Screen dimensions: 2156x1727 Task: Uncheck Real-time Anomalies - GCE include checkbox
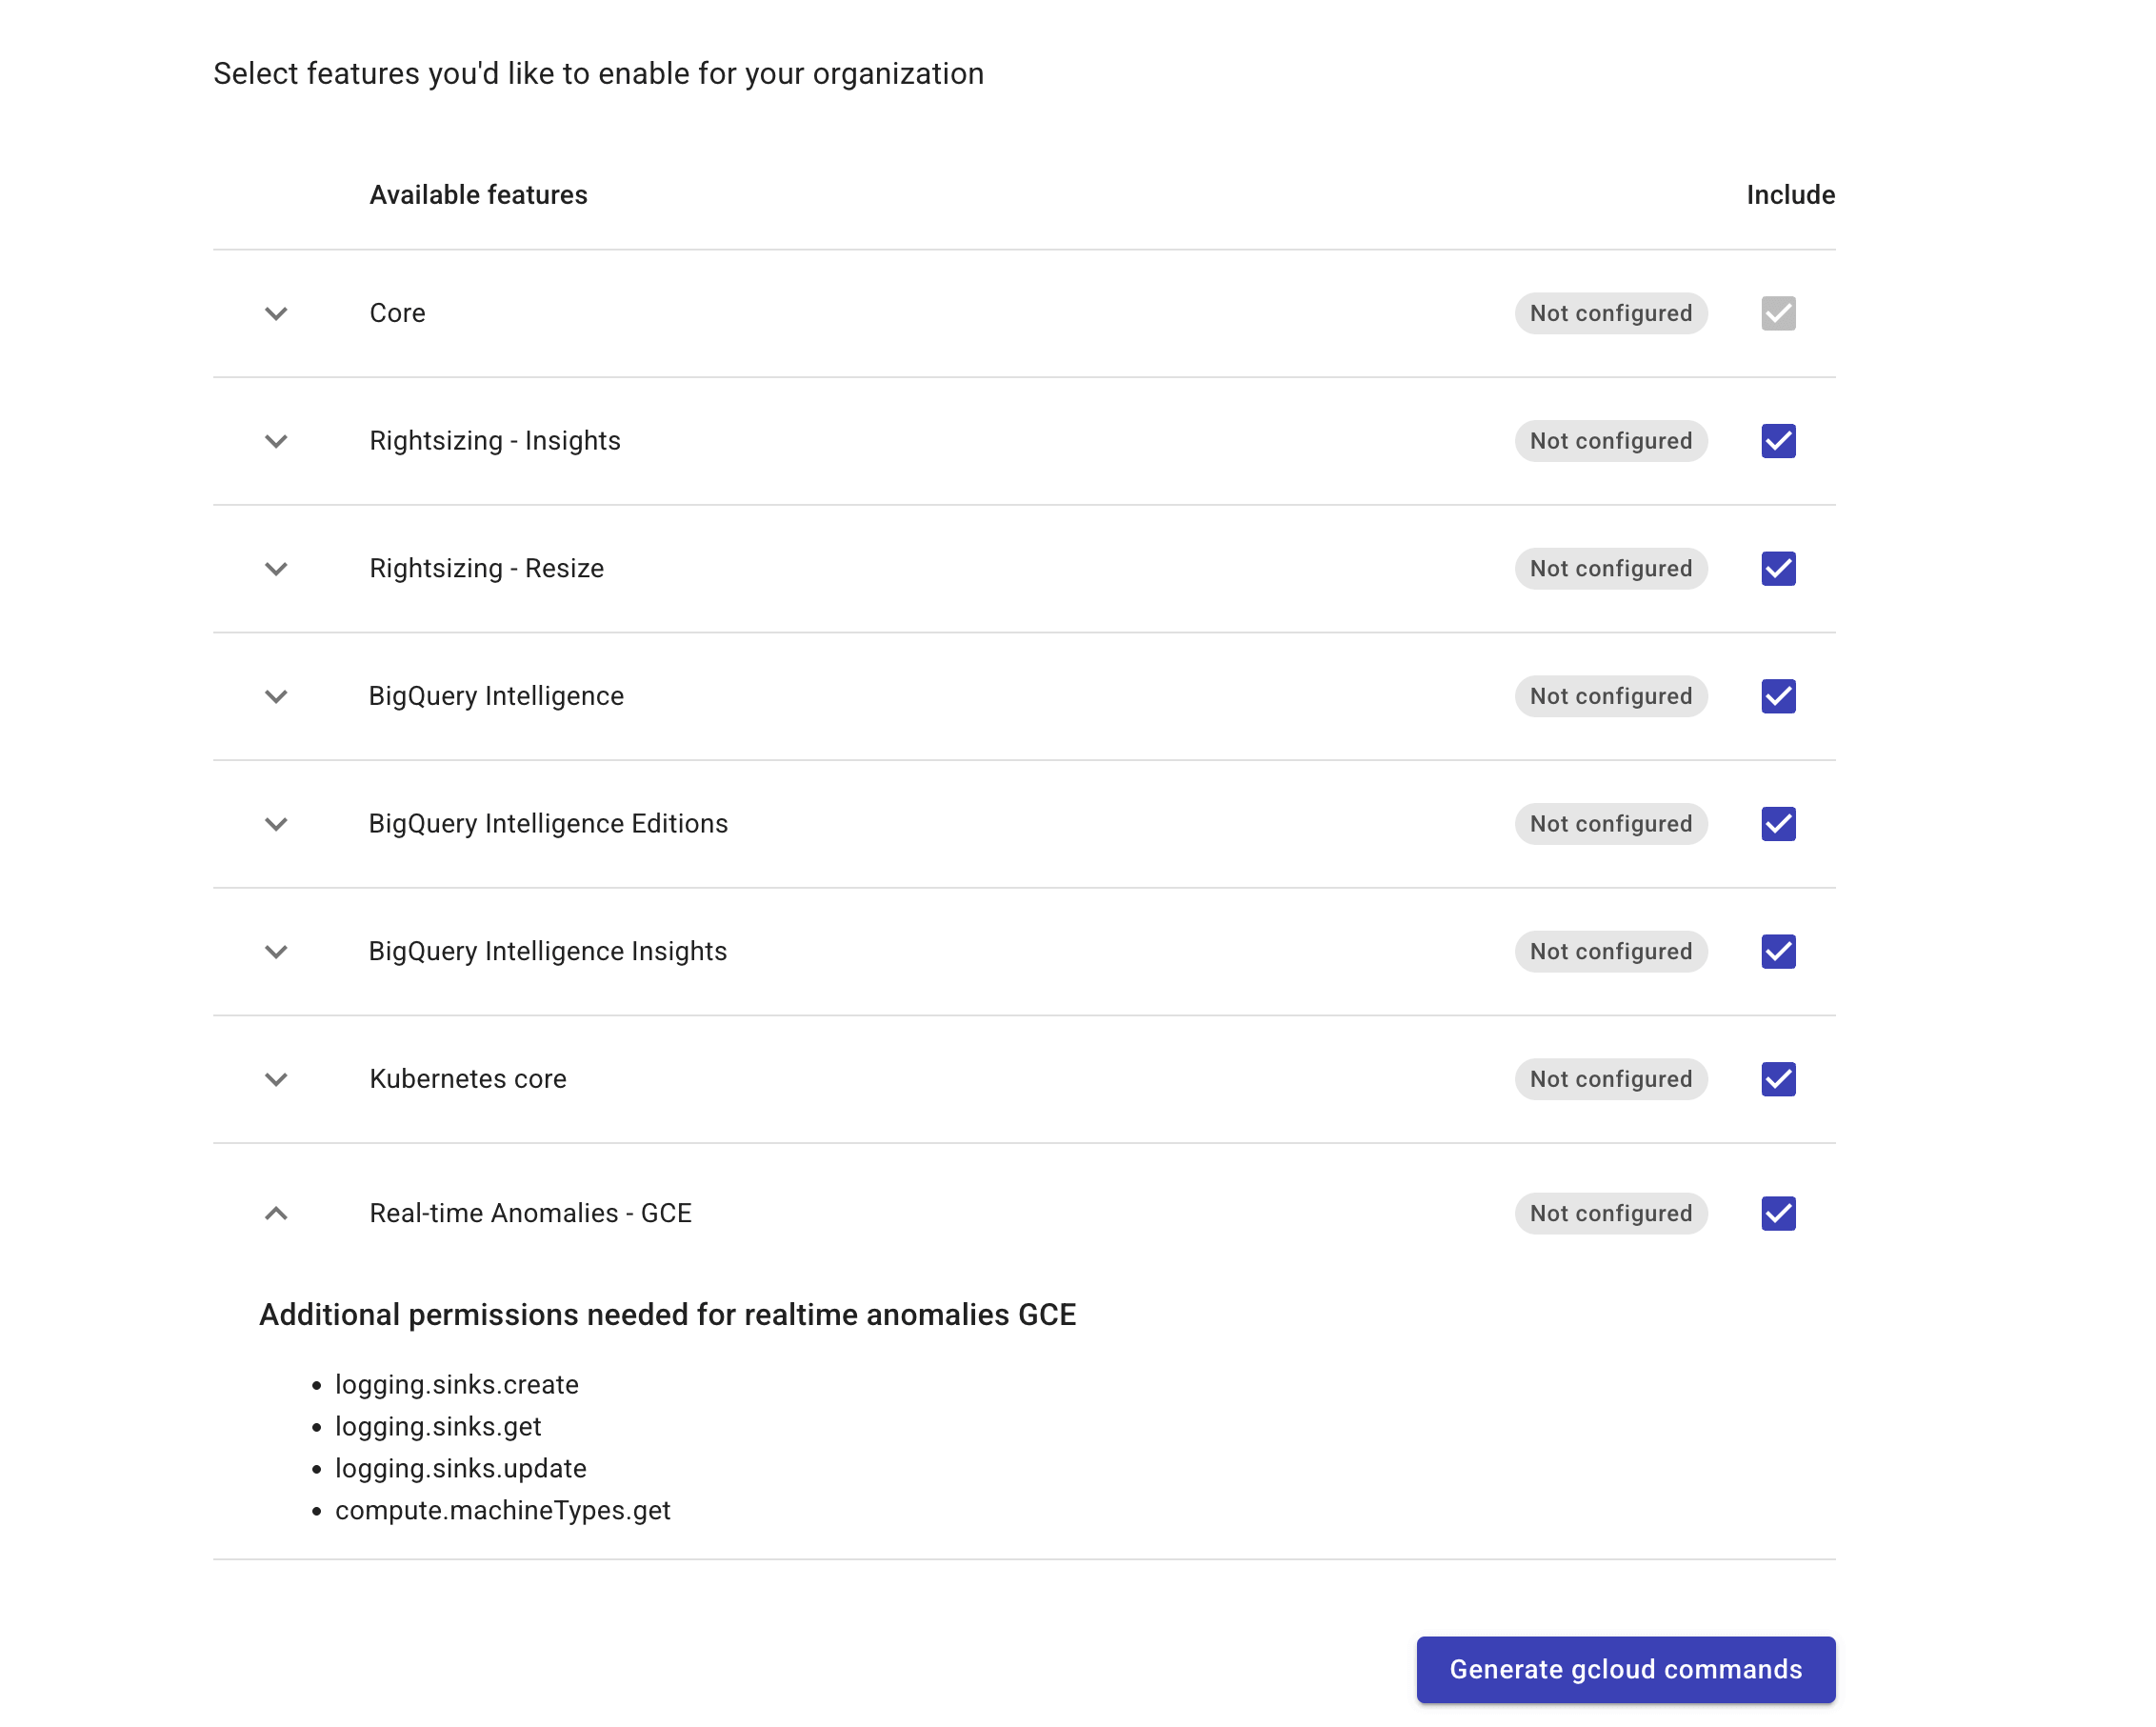1777,1214
